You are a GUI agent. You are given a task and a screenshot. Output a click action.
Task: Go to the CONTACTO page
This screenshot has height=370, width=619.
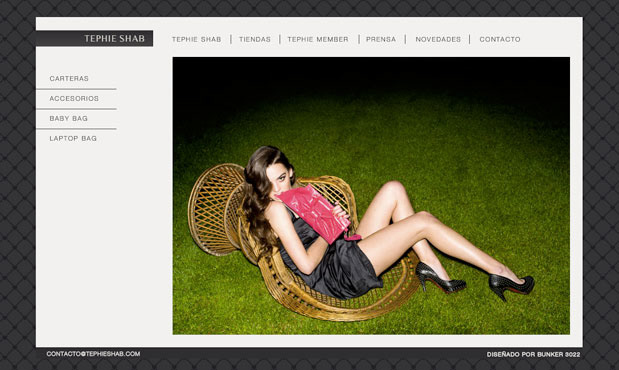coord(500,39)
